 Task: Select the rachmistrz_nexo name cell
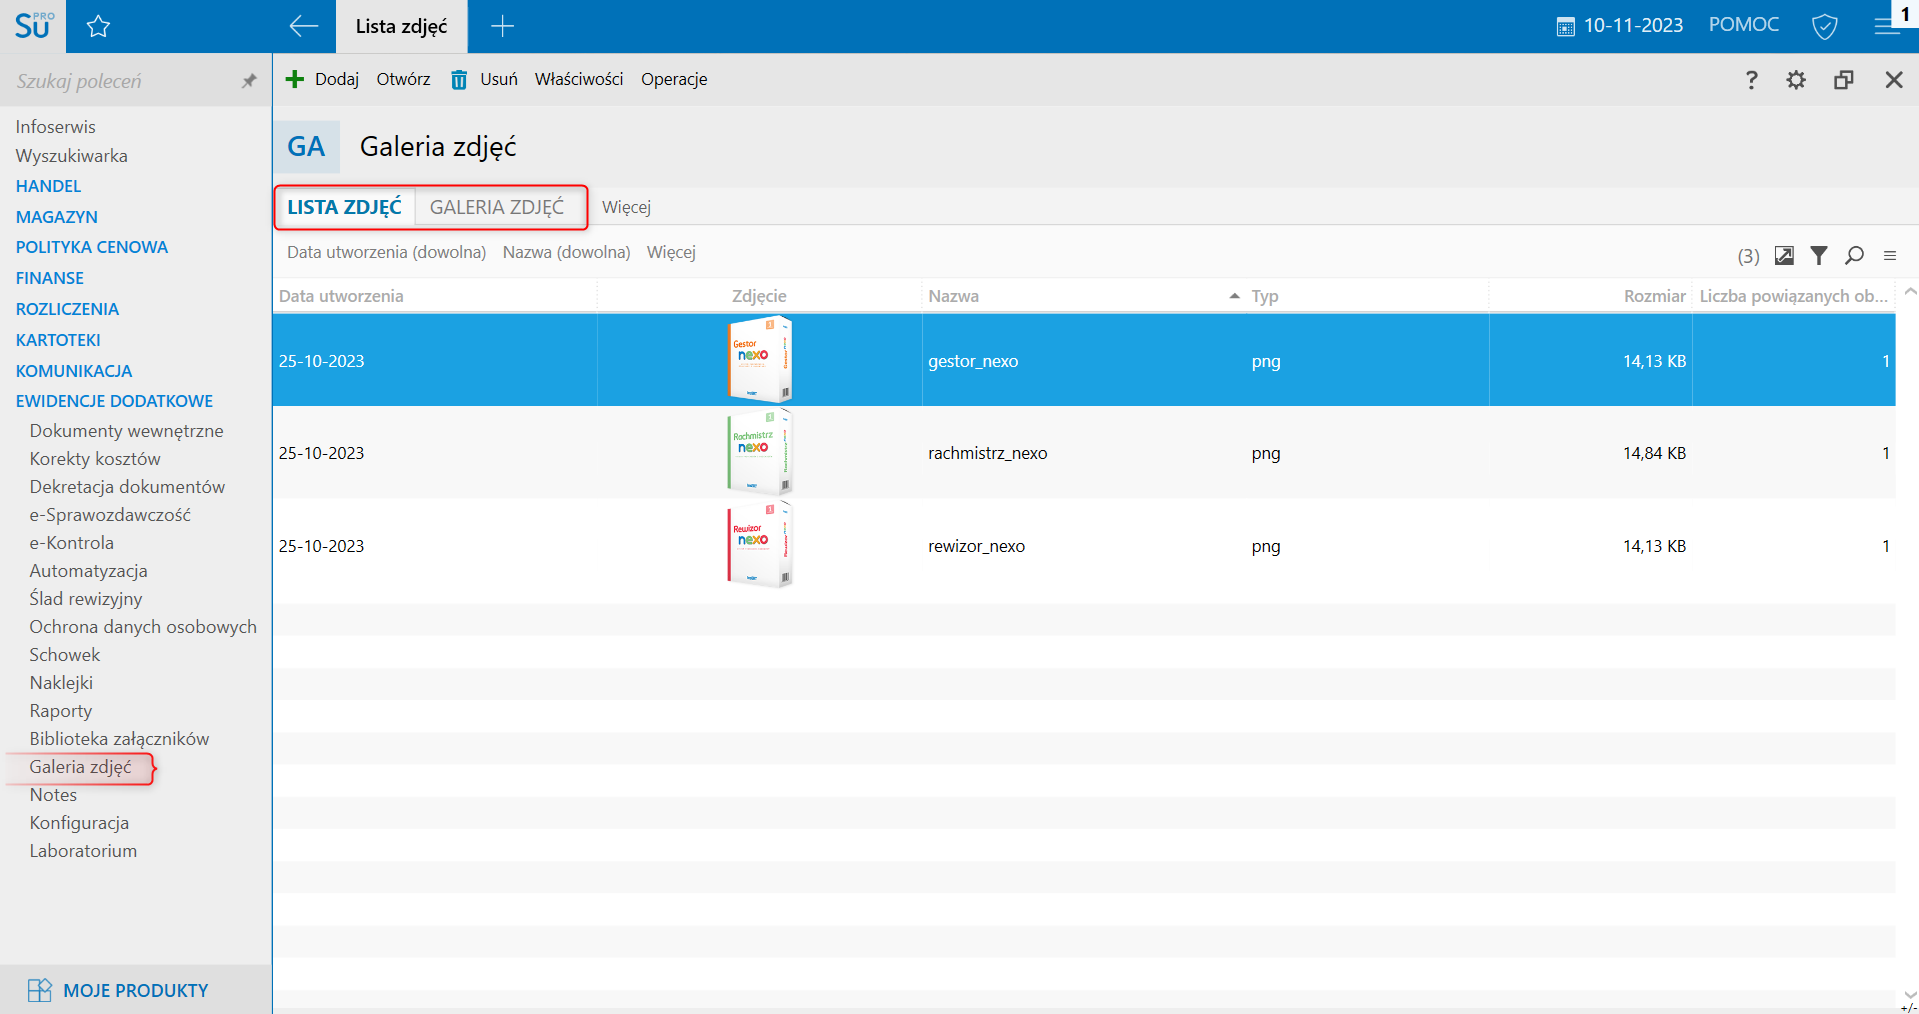click(987, 453)
